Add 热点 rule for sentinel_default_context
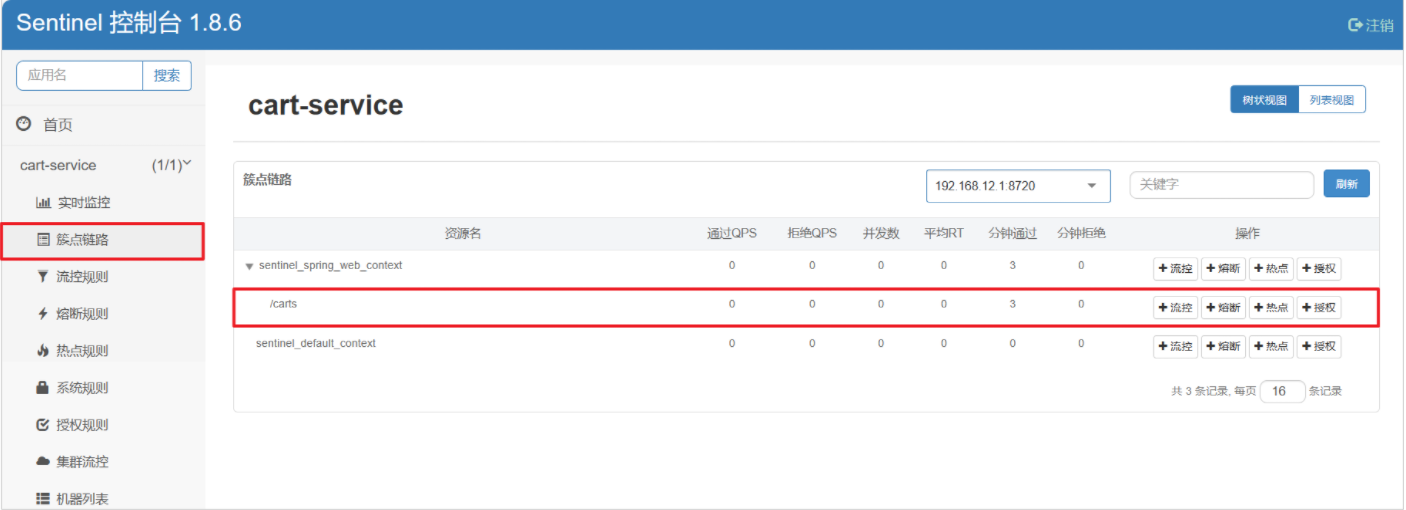The width and height of the screenshot is (1406, 510). (x=1271, y=347)
